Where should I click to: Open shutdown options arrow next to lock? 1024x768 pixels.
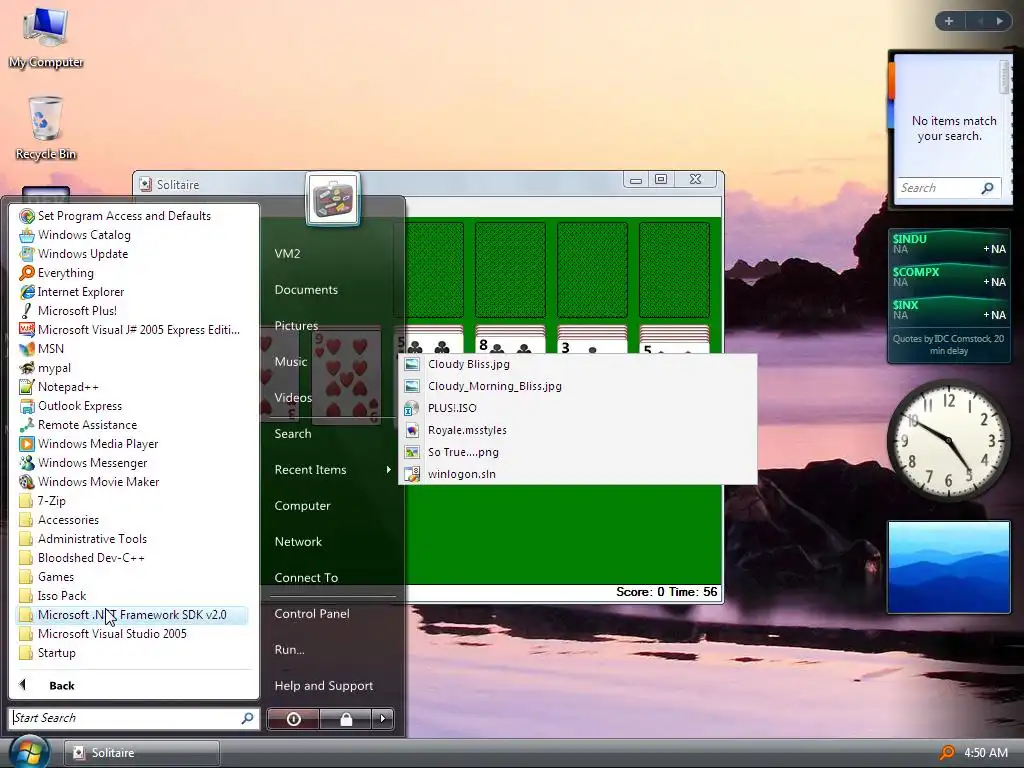[x=383, y=719]
